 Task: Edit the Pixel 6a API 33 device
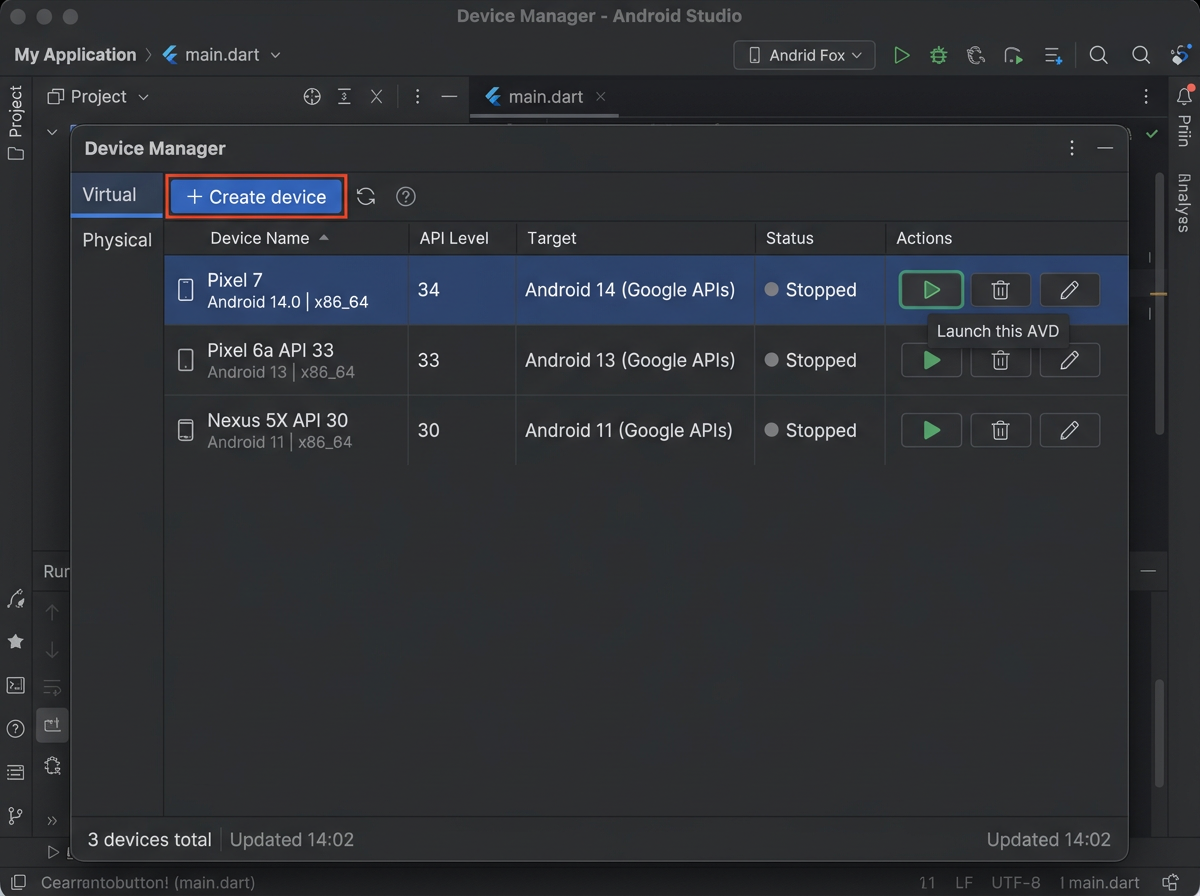[x=1069, y=360]
